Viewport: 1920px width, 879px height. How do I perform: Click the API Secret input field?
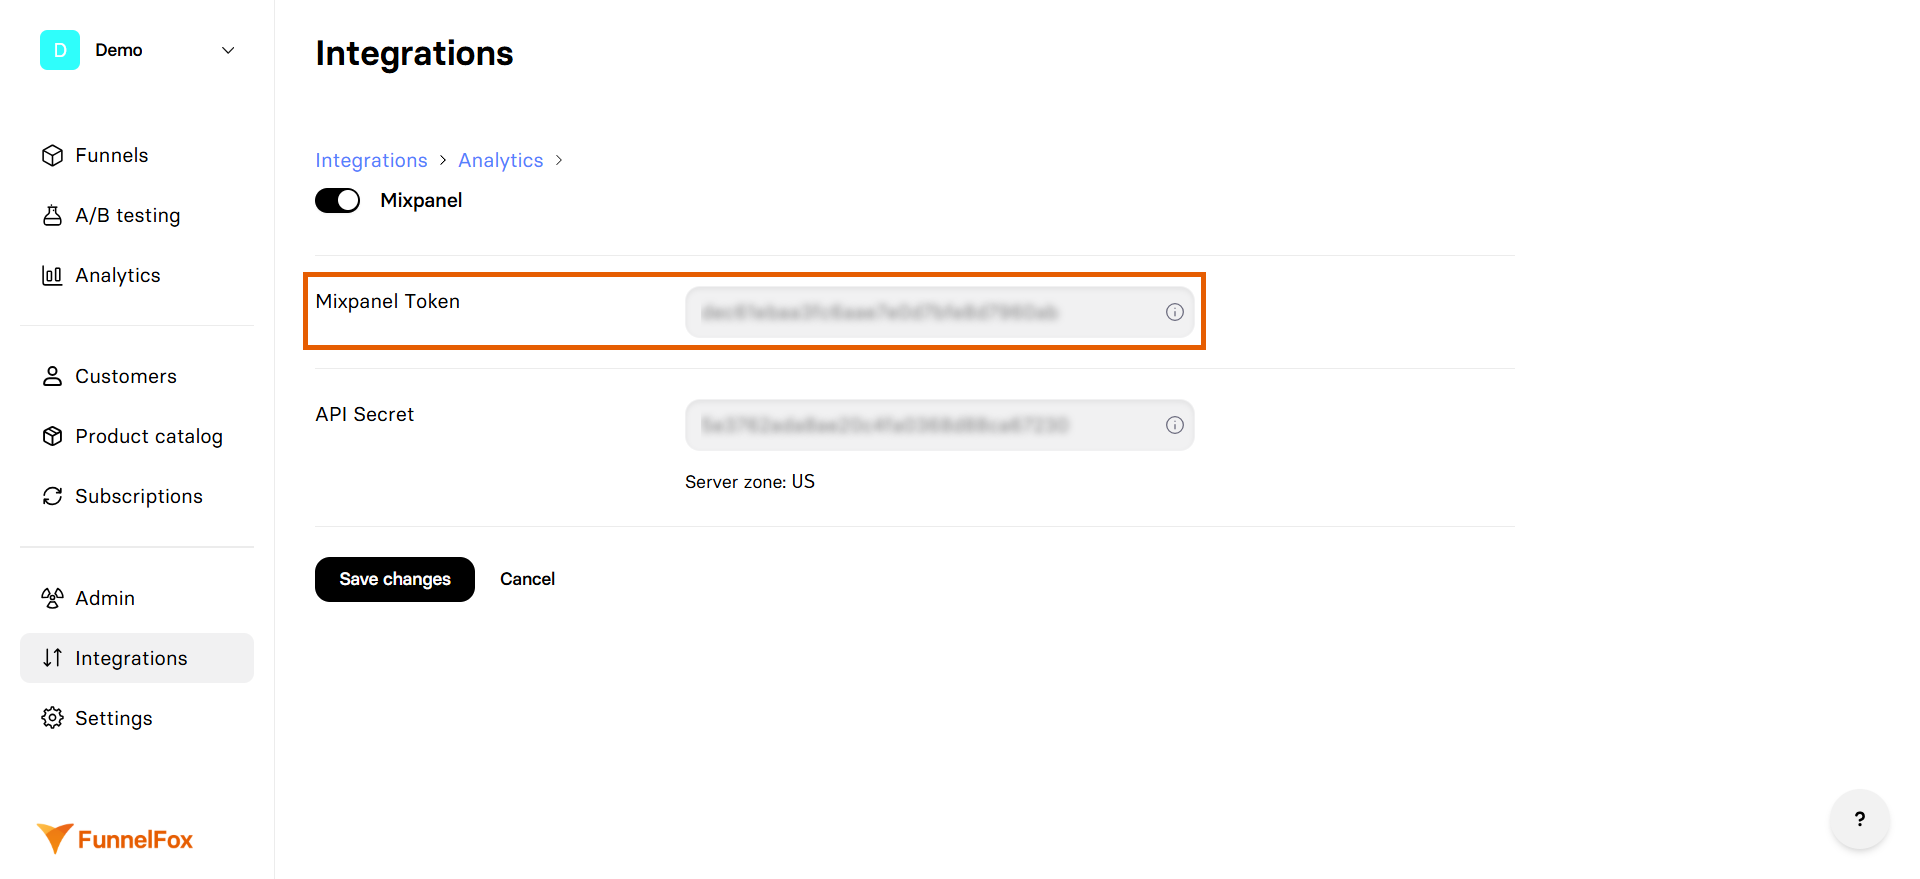click(x=940, y=425)
